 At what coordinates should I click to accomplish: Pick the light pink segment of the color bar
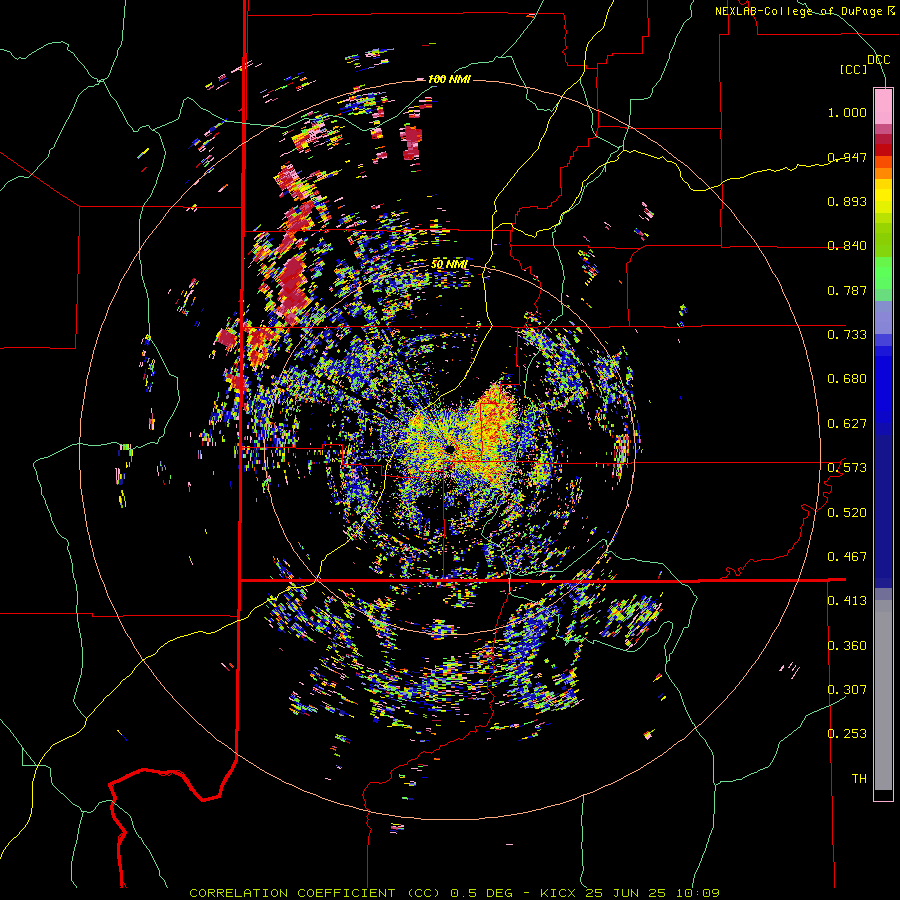click(x=883, y=106)
